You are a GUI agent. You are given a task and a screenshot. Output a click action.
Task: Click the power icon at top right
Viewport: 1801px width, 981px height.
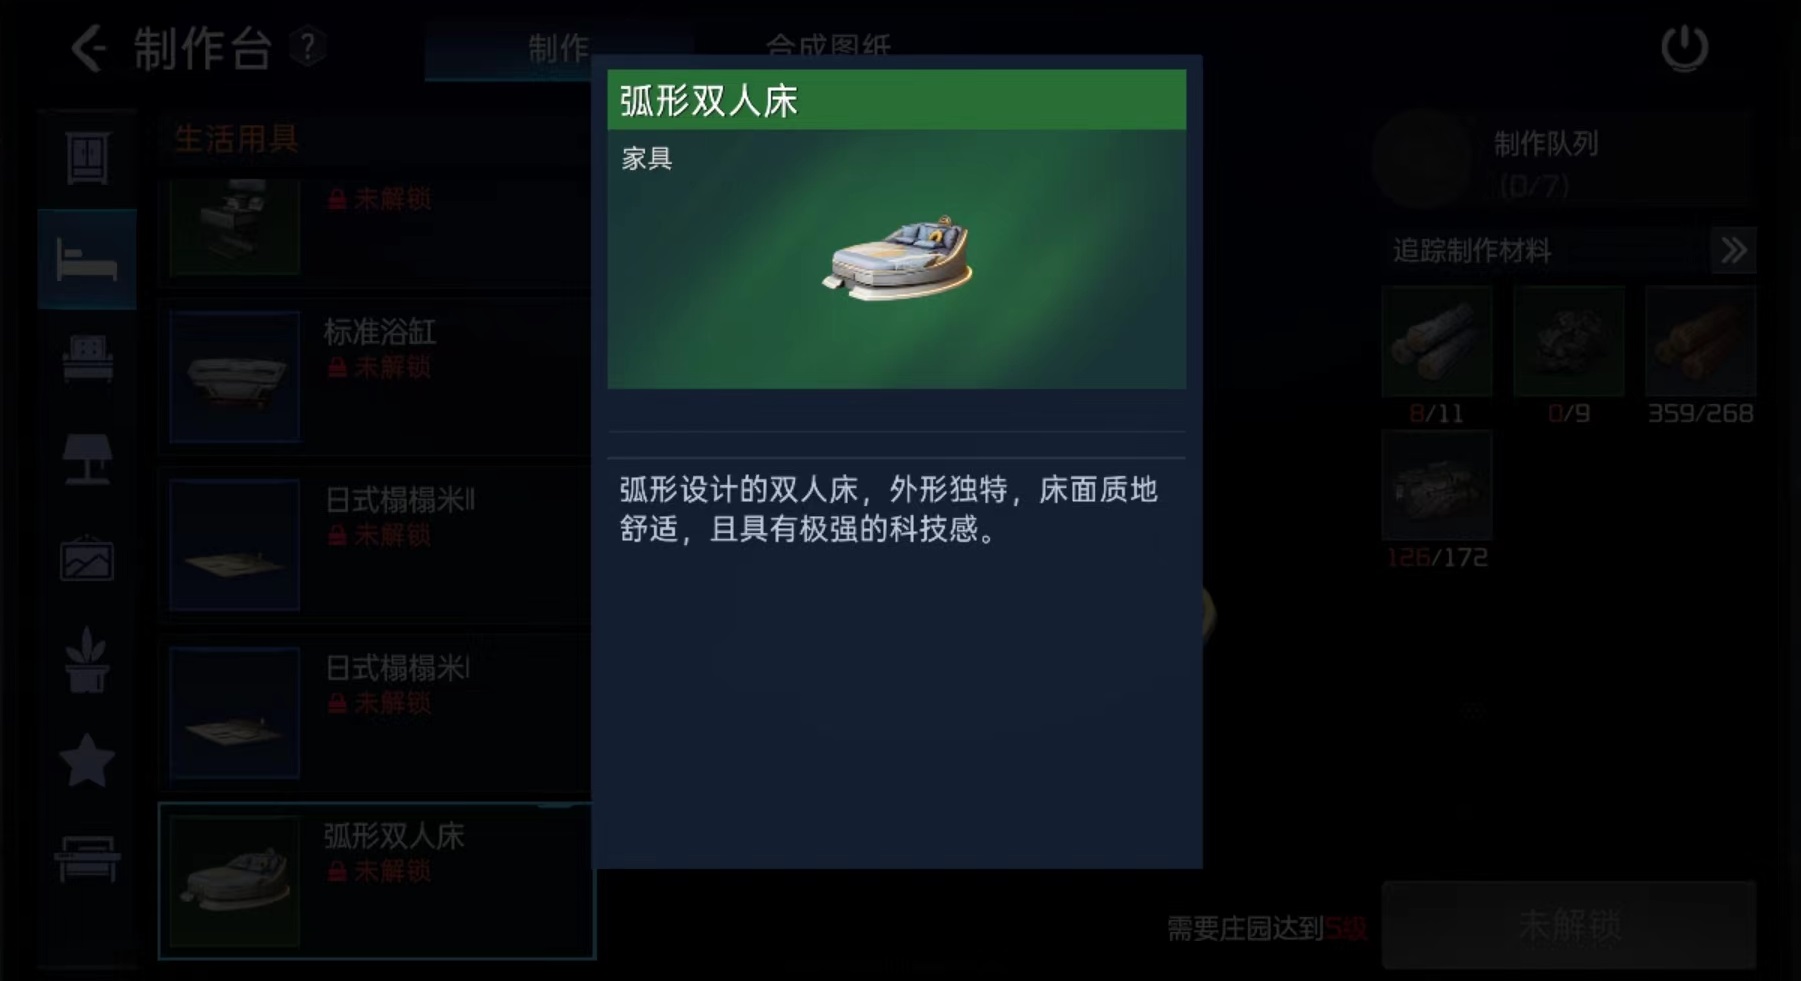click(x=1684, y=48)
